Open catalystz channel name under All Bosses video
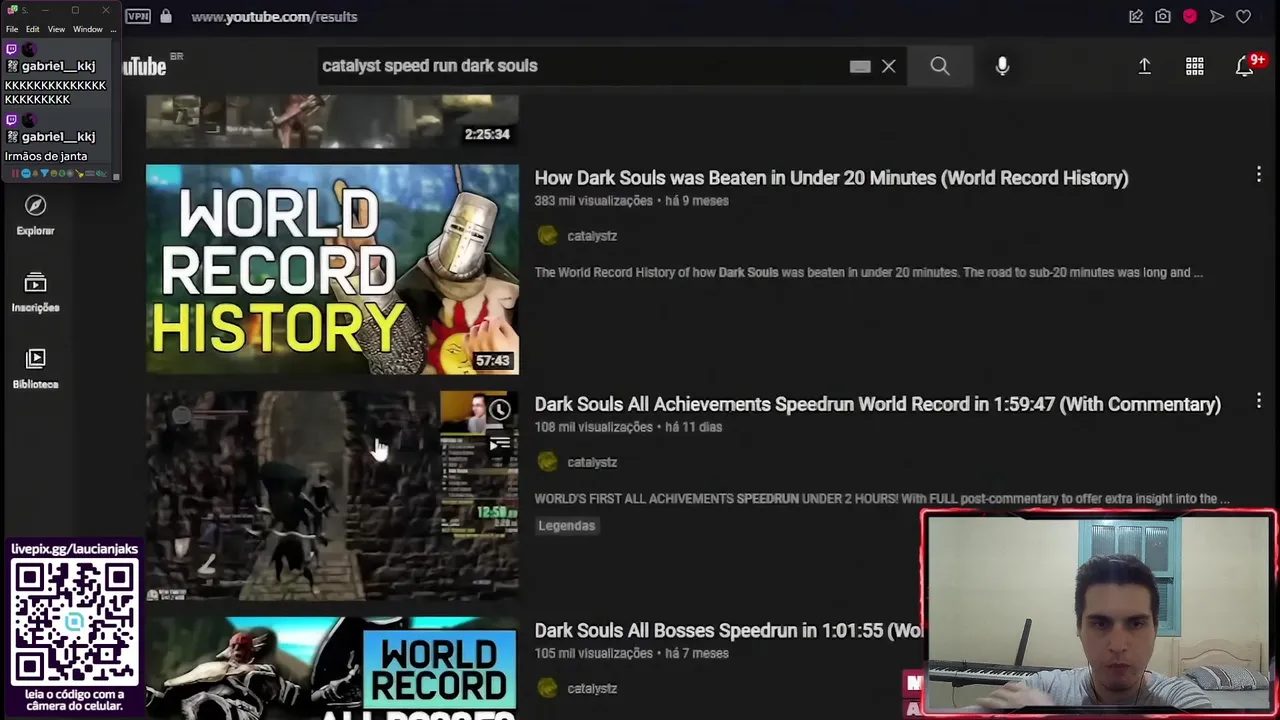This screenshot has width=1280, height=720. [x=592, y=688]
